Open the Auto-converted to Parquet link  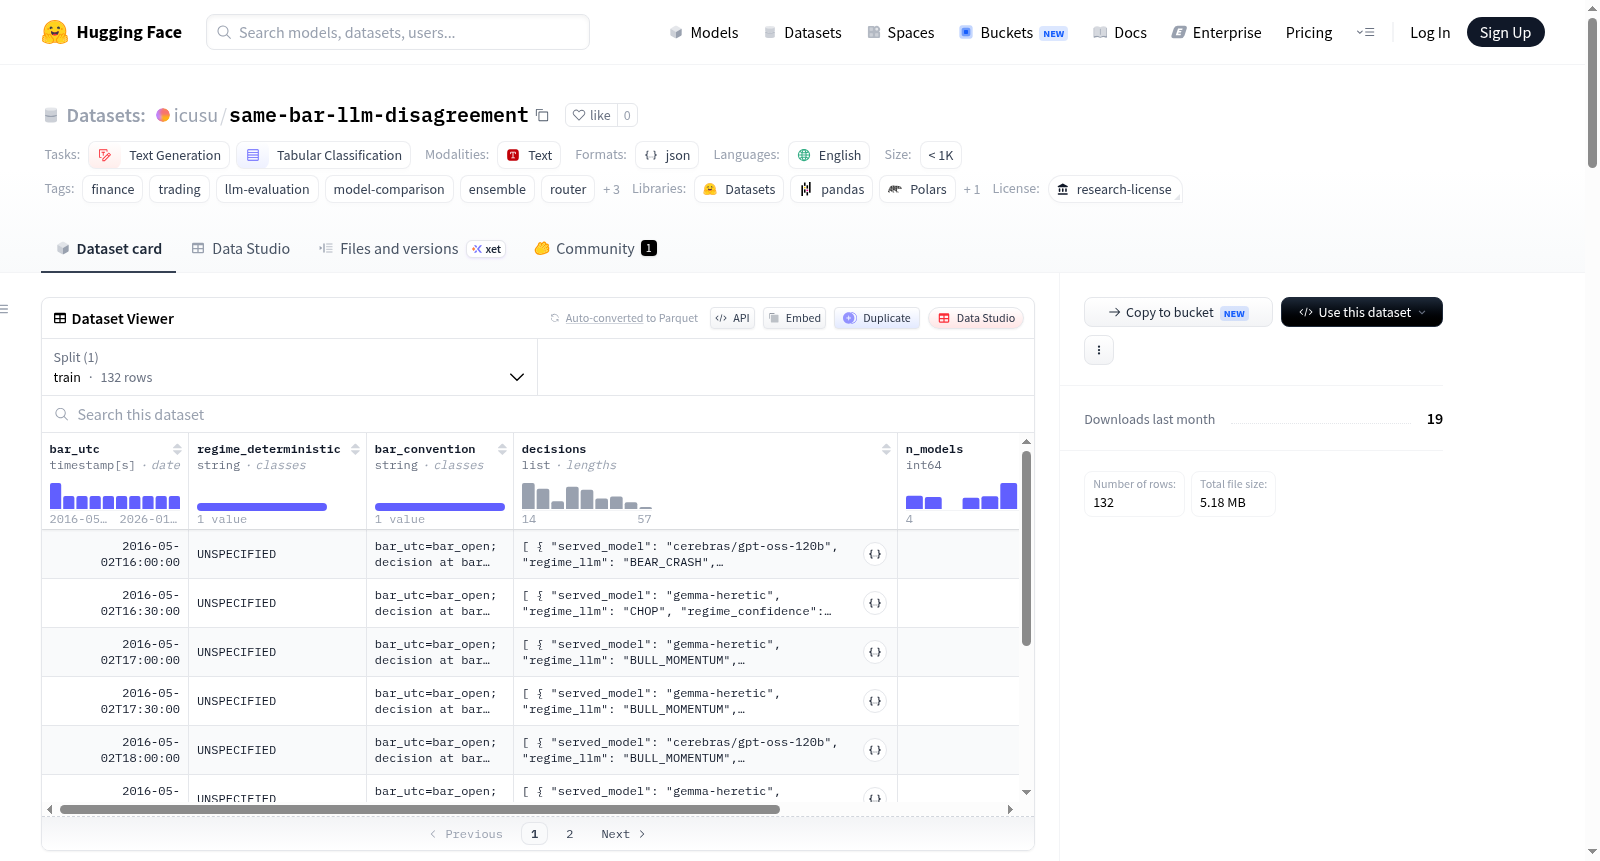[604, 318]
